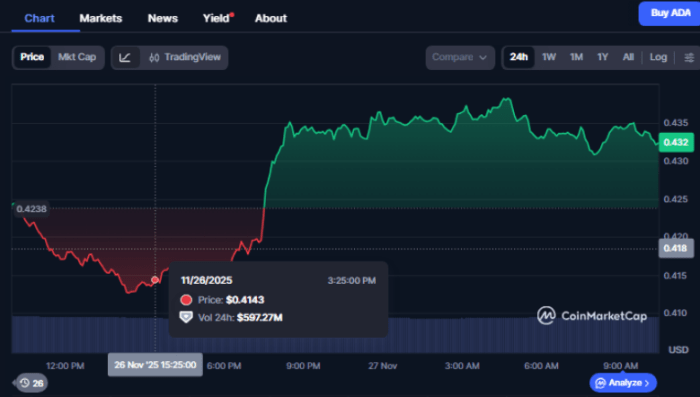
Task: Click the 27 Nov axis label
Action: point(383,366)
